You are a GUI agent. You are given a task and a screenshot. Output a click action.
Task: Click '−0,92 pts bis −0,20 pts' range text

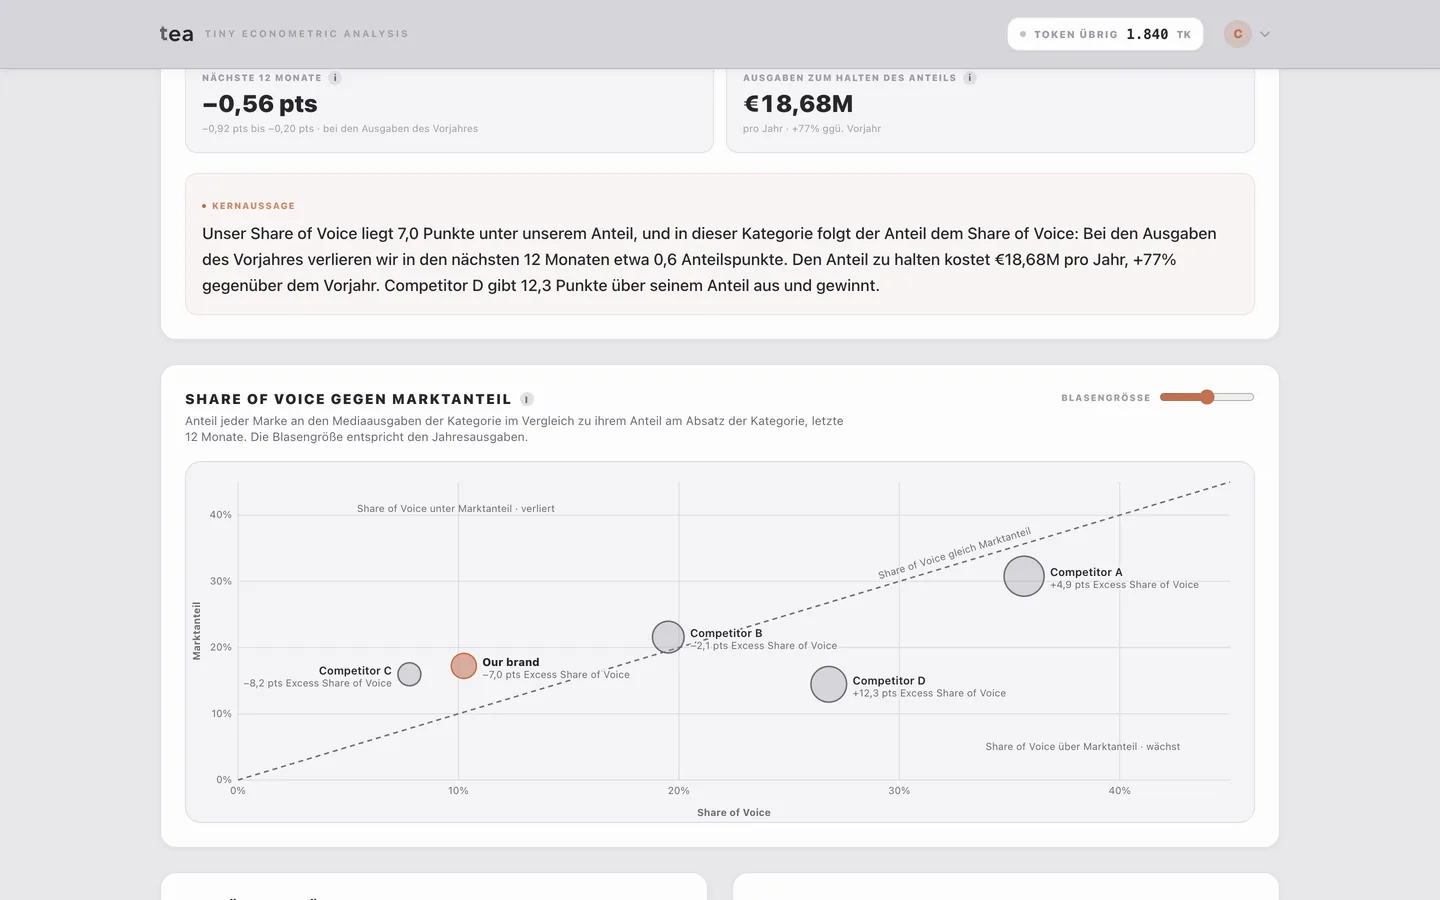pos(258,129)
